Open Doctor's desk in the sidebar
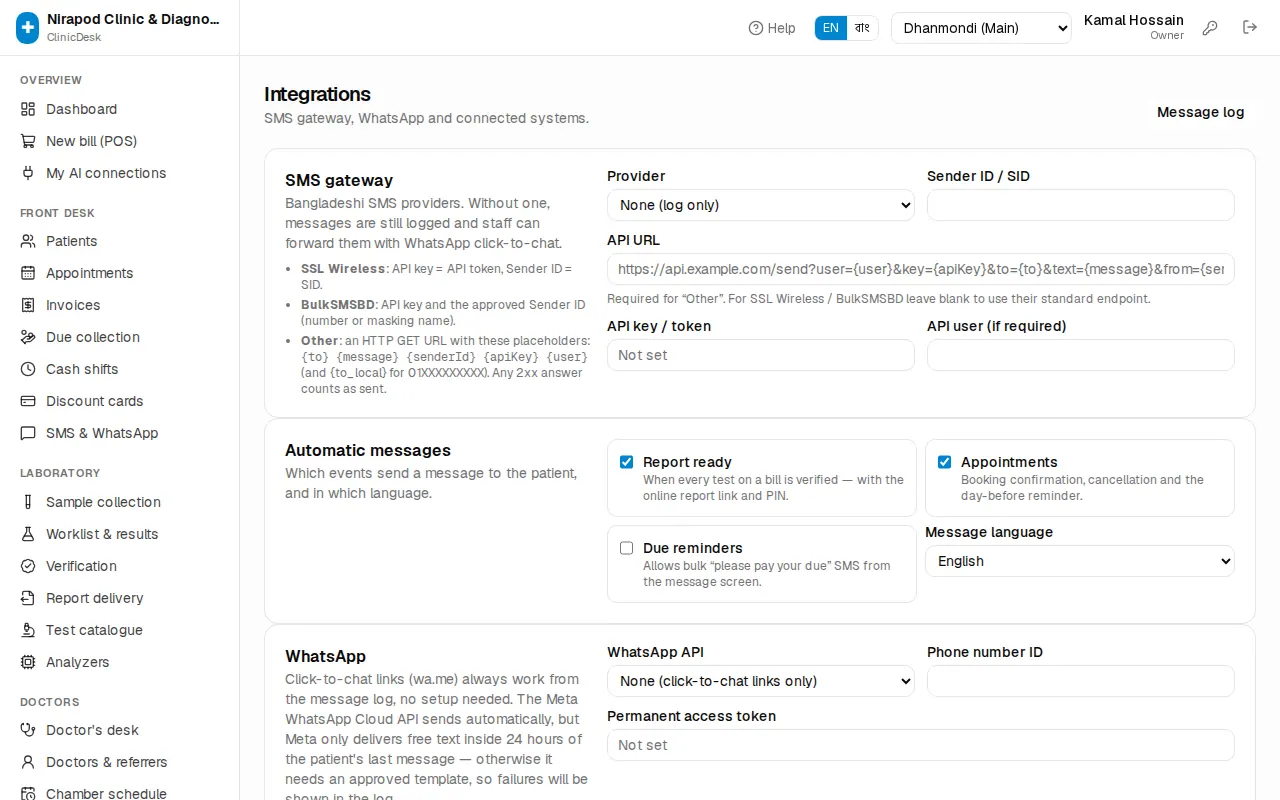The height and width of the screenshot is (800, 1280). tap(120, 730)
